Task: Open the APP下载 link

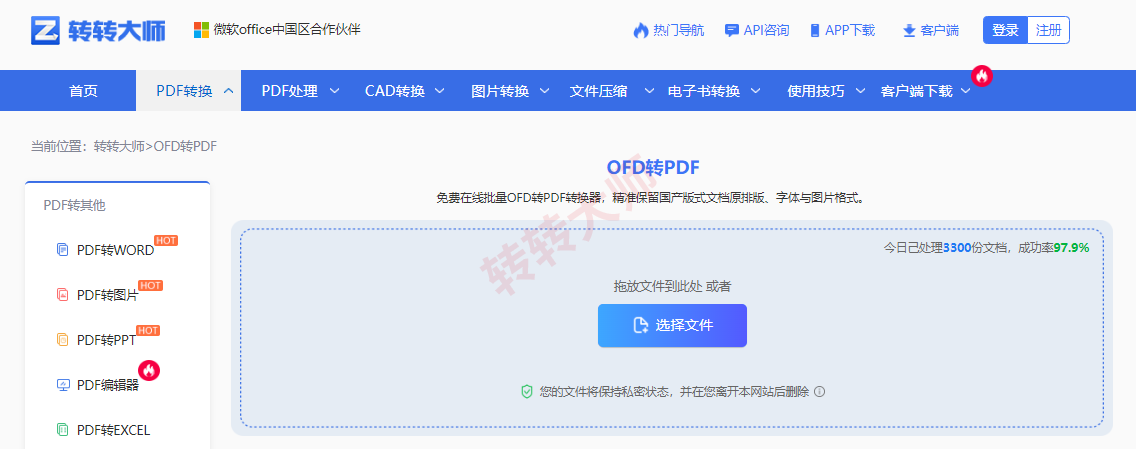Action: tap(850, 30)
